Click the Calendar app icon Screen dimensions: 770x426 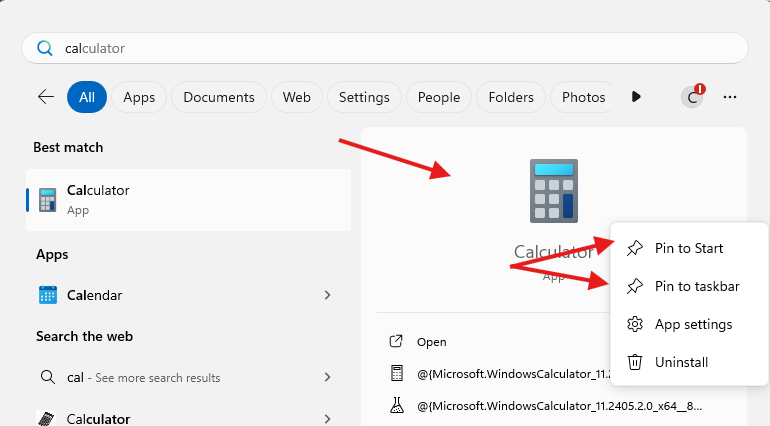[48, 295]
